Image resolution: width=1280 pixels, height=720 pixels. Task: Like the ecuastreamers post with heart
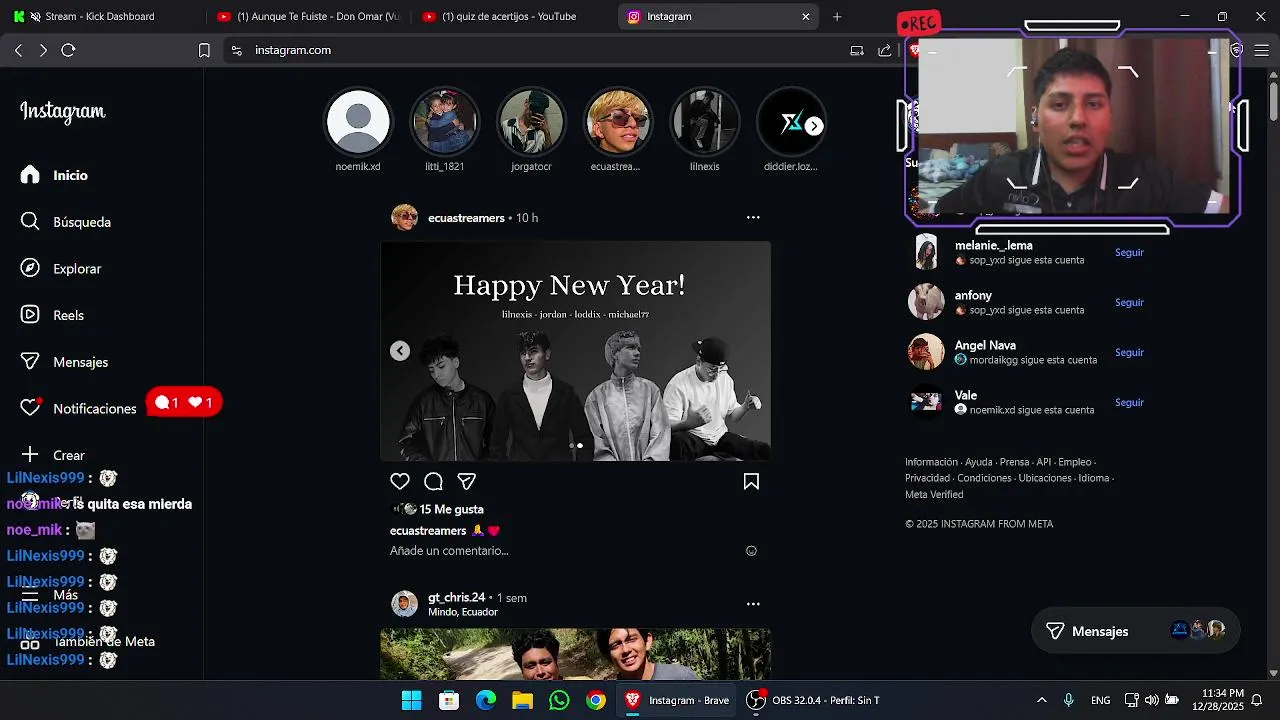point(400,482)
